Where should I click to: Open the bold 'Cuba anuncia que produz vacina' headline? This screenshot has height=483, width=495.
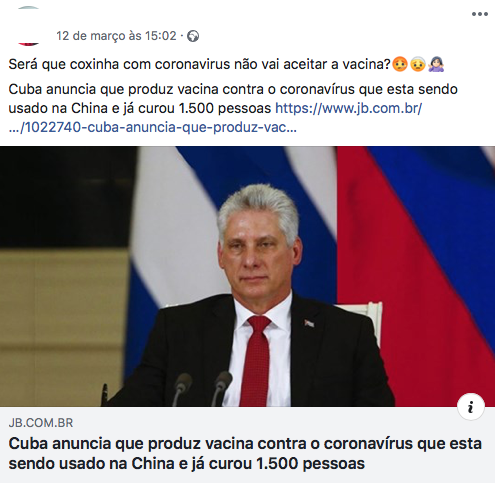pos(245,453)
